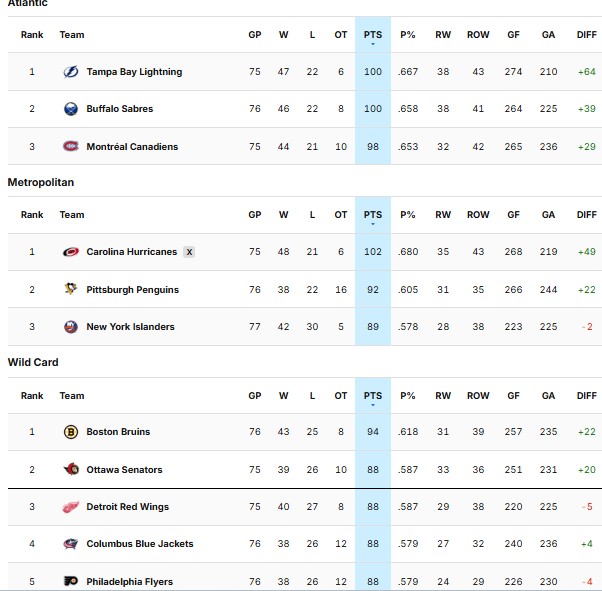
Task: Click the Metropolitan DIFF column header
Action: click(x=586, y=215)
